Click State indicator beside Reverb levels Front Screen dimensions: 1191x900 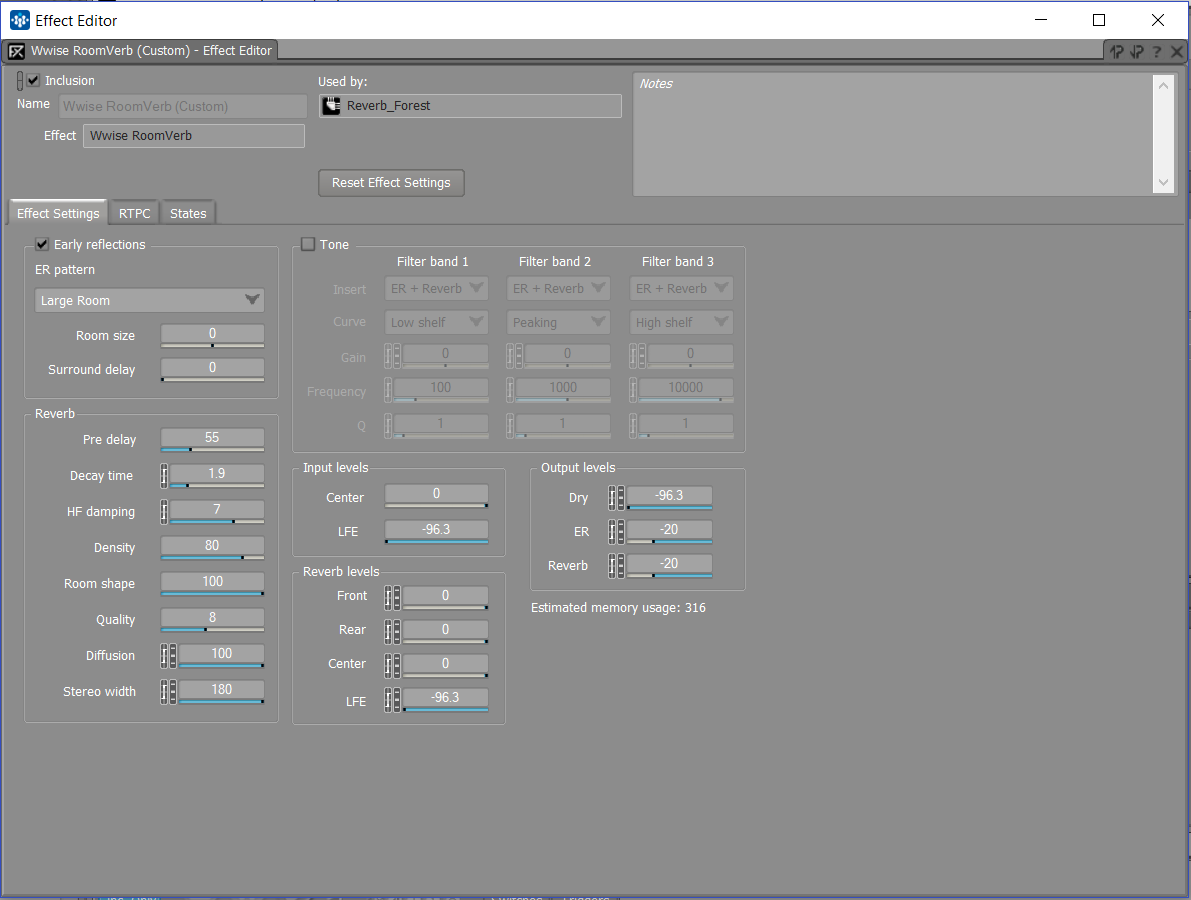coord(396,598)
